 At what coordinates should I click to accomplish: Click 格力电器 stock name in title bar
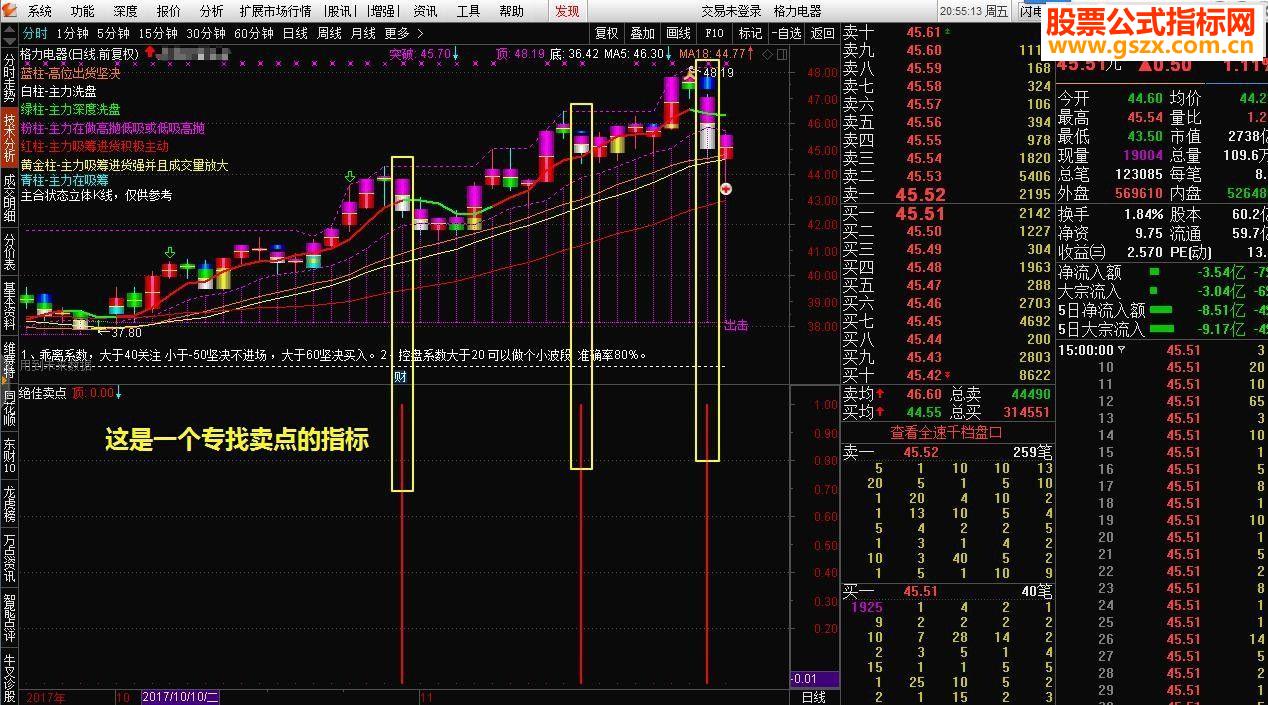tap(797, 11)
